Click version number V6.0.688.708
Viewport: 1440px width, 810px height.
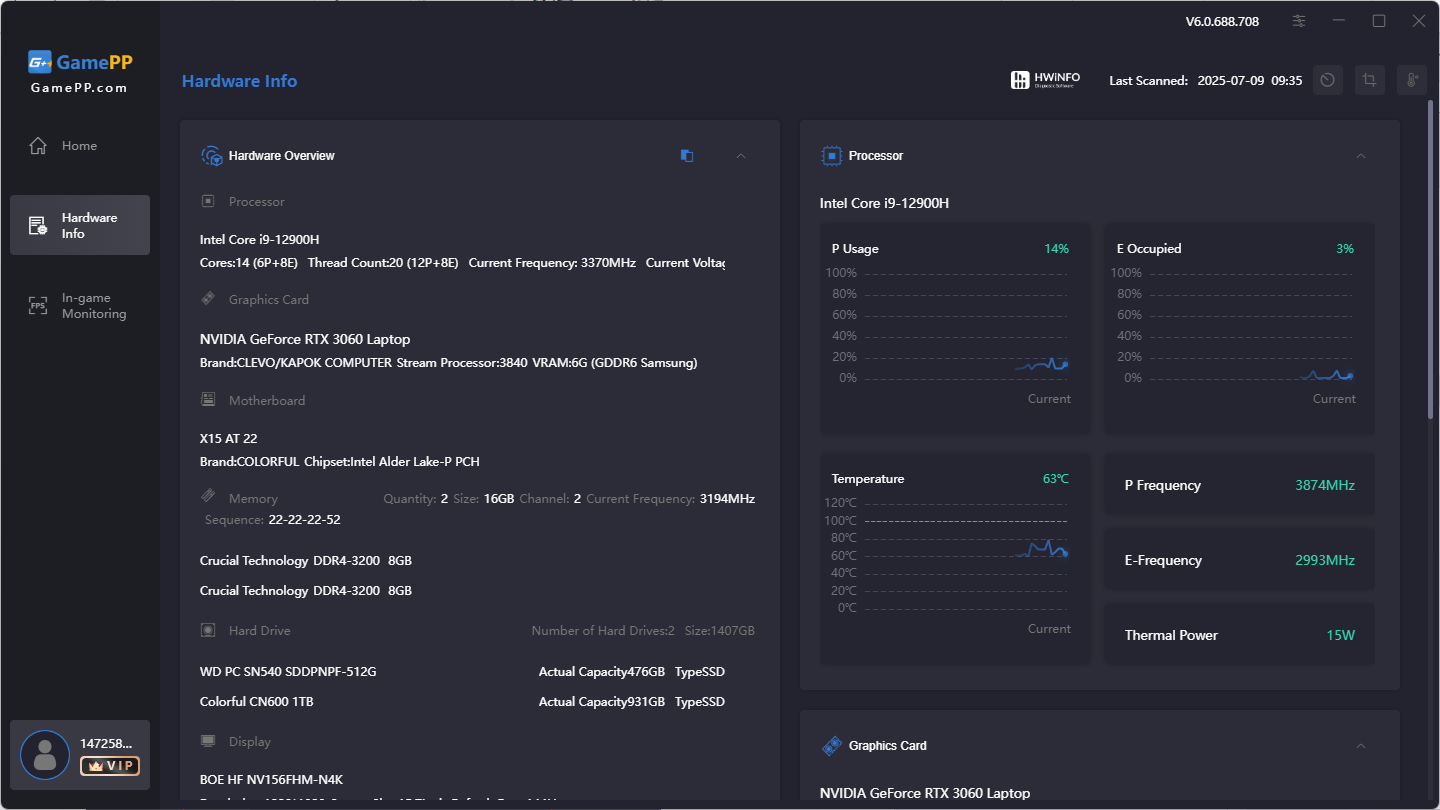click(1222, 21)
